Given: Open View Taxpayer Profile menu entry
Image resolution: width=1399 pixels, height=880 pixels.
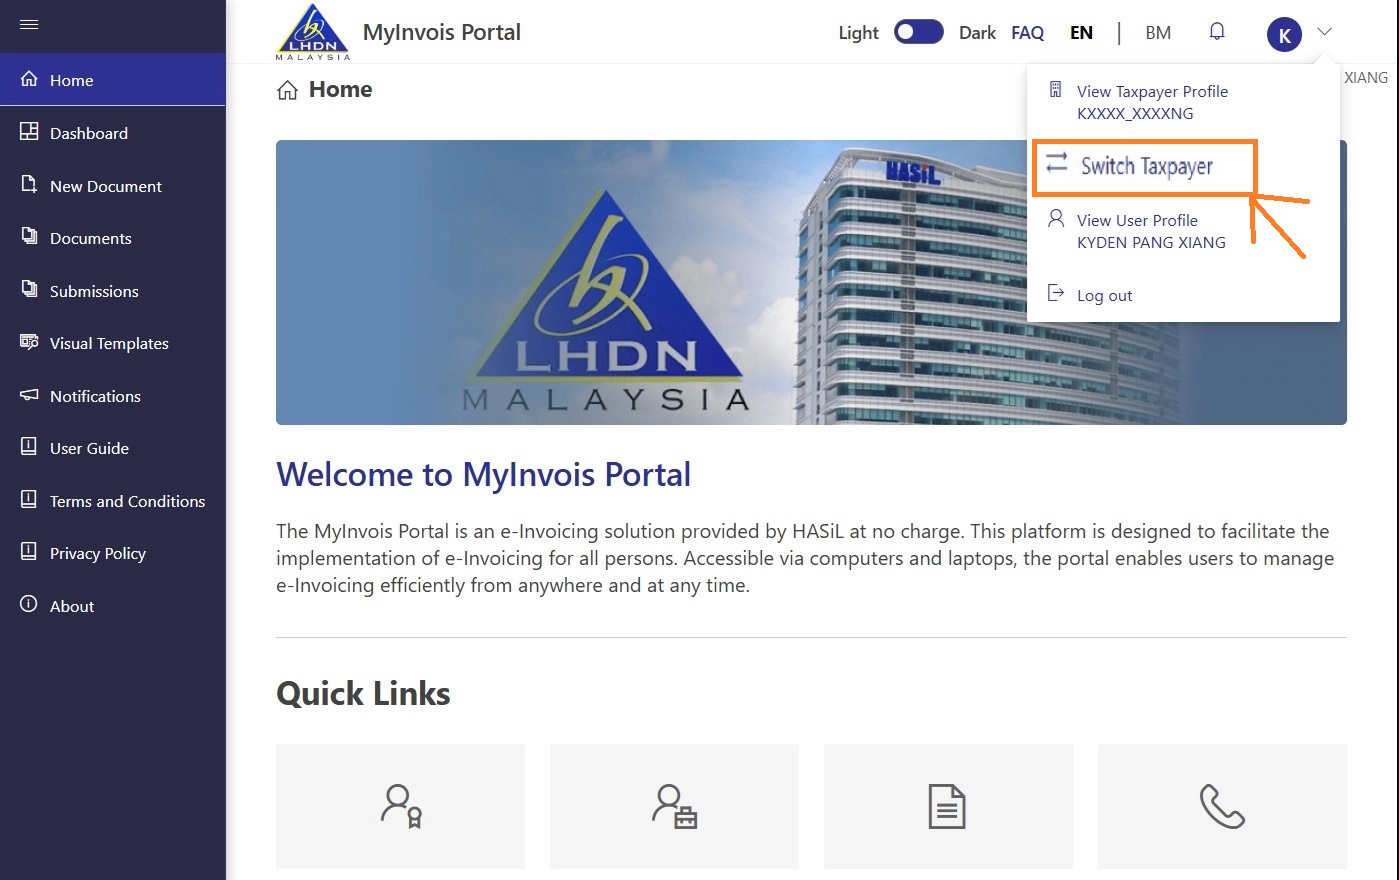Looking at the screenshot, I should [x=1152, y=102].
